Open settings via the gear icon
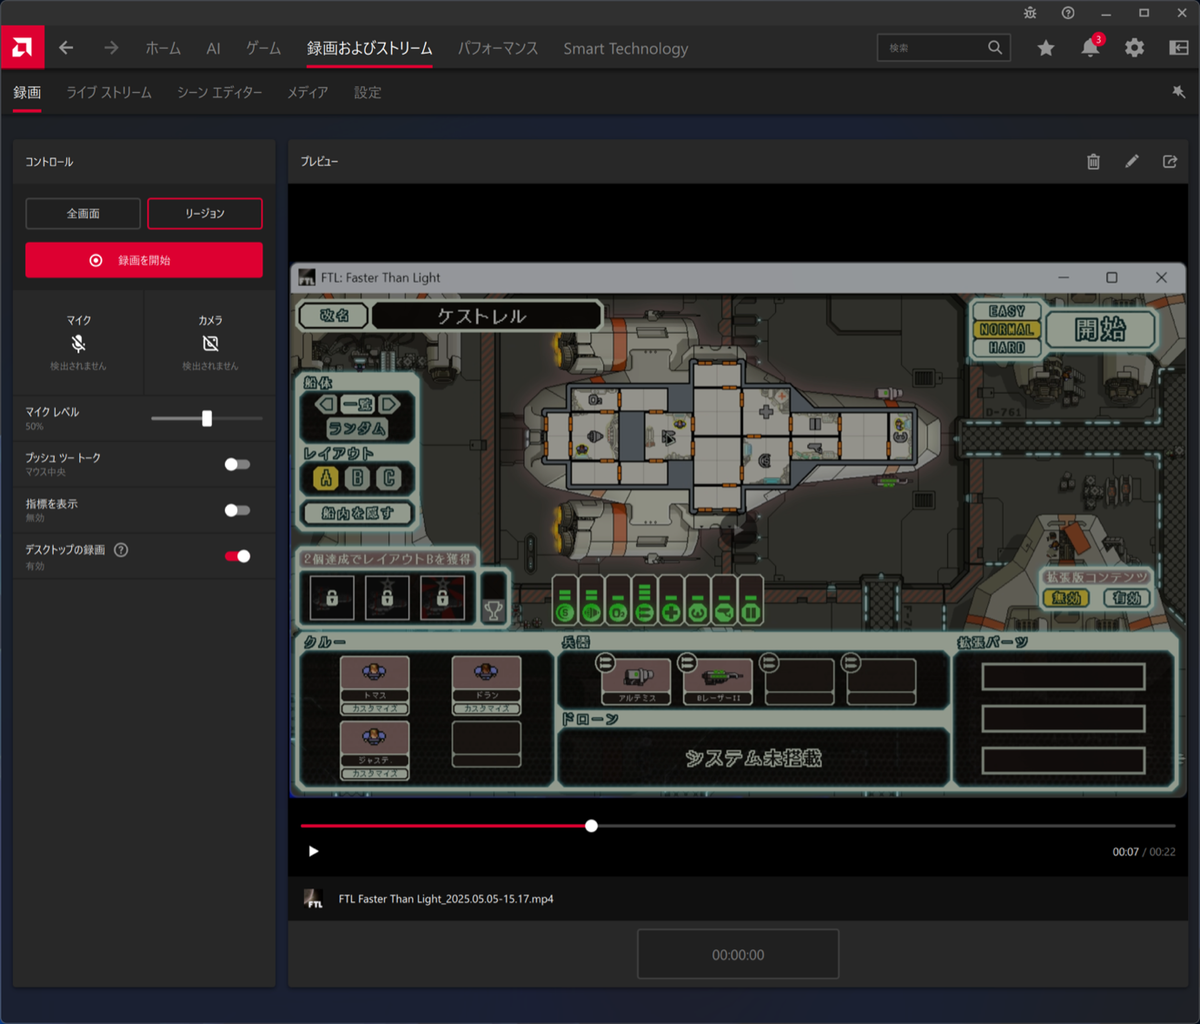1200x1024 pixels. pos(1134,48)
